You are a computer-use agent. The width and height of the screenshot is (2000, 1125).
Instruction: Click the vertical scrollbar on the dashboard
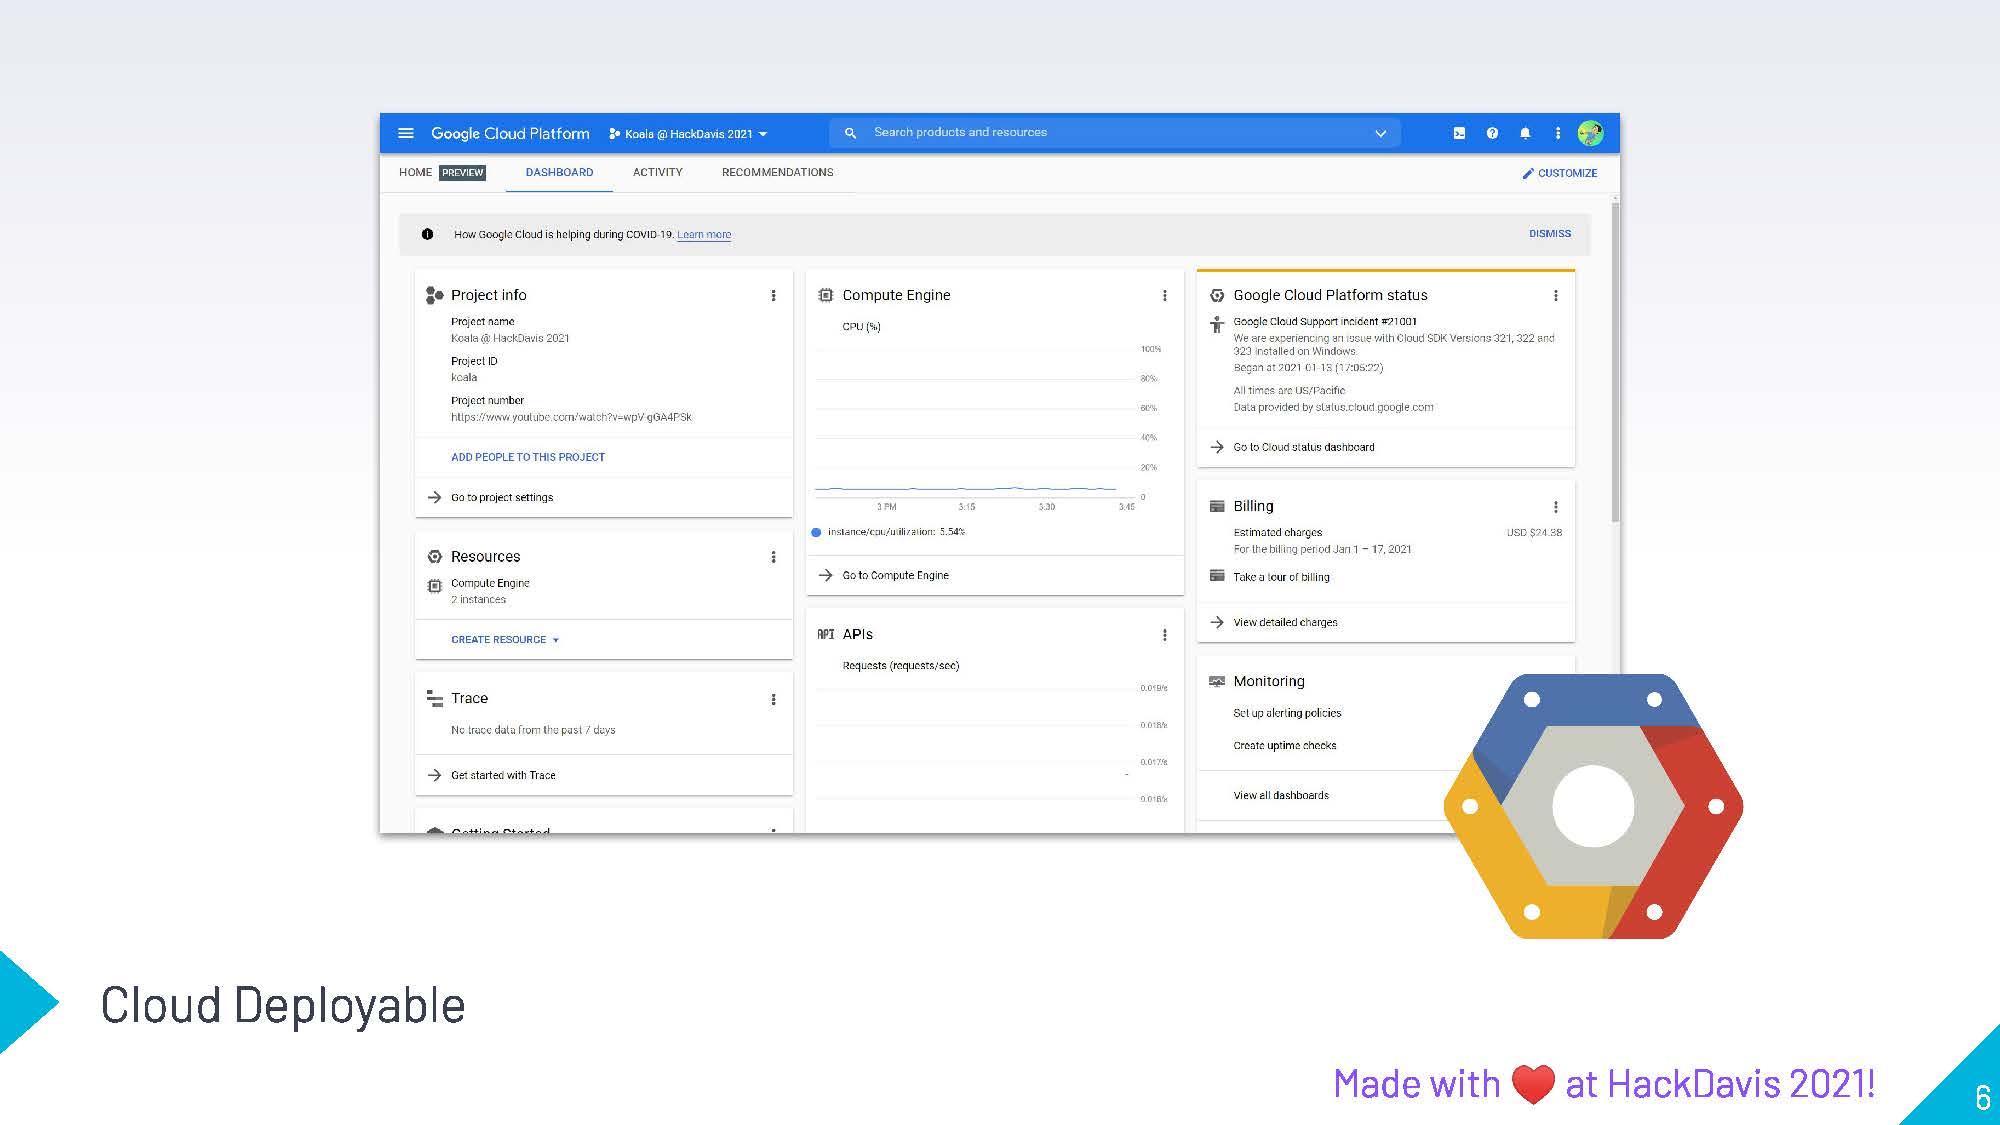pos(1615,360)
